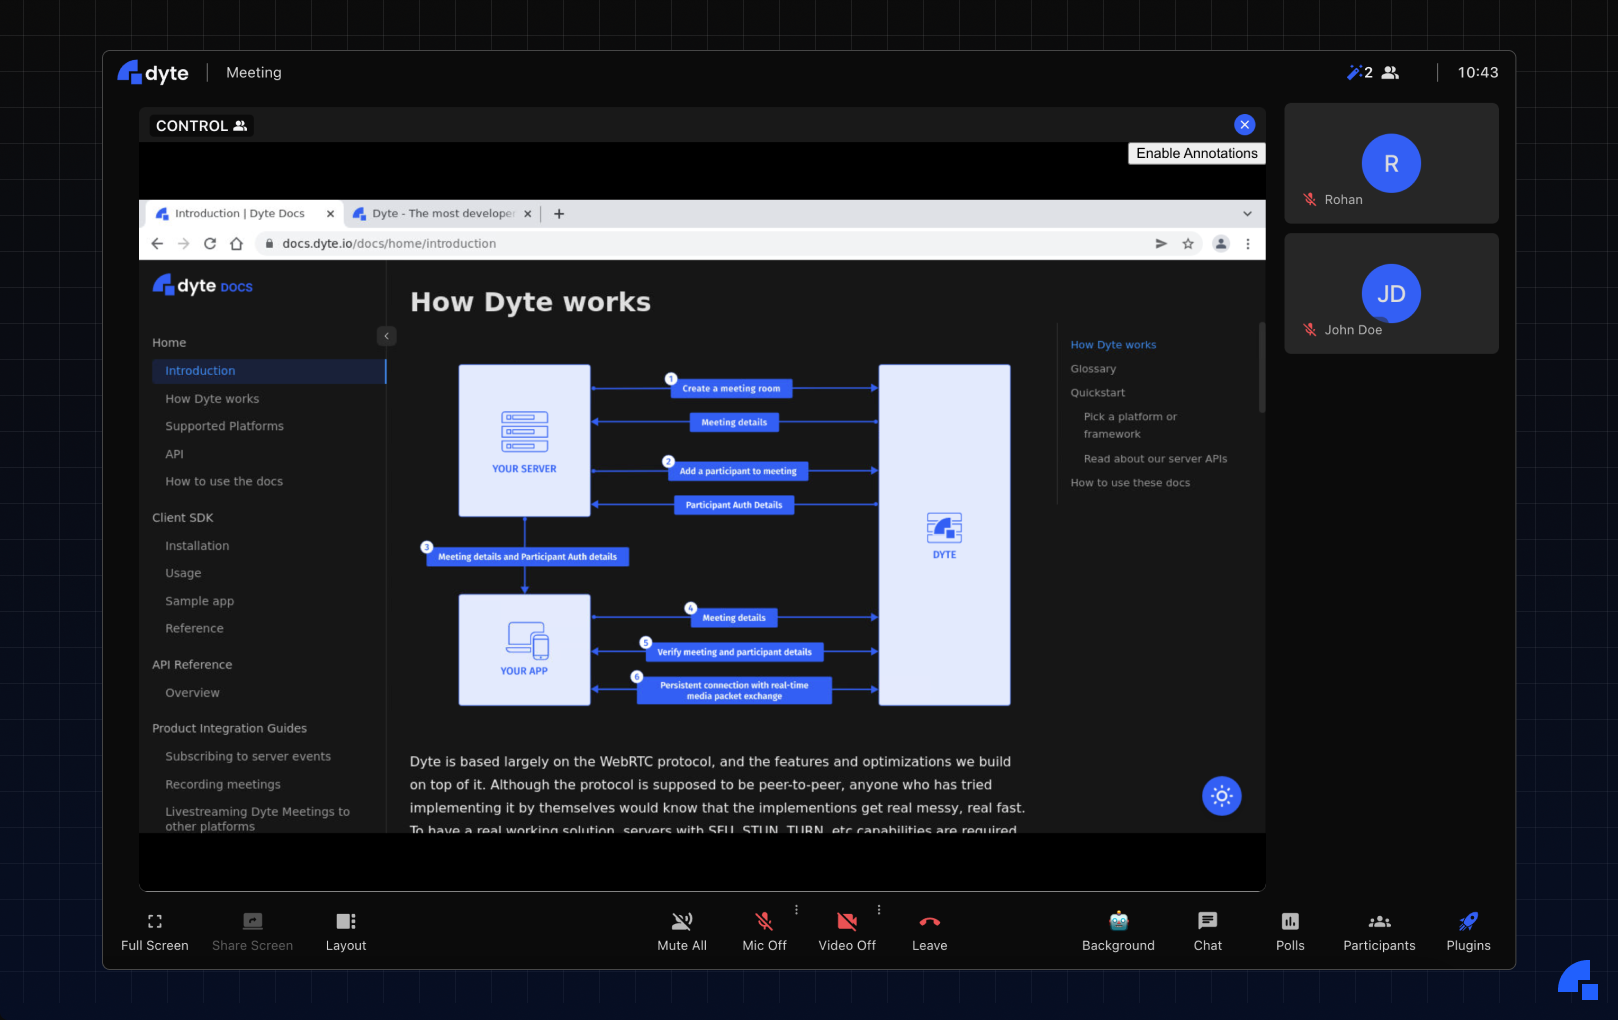
Task: Click the Share Screen button
Action: pos(252,932)
